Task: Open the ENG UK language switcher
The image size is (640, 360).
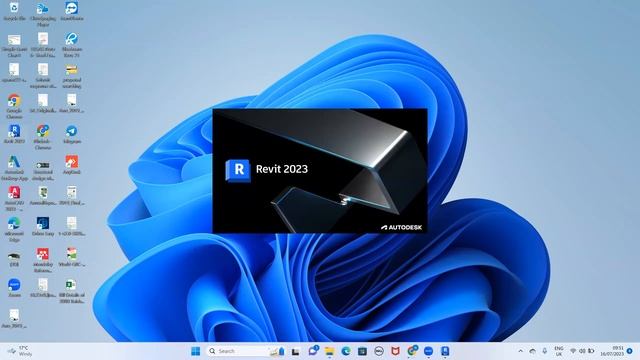Action: 559,351
